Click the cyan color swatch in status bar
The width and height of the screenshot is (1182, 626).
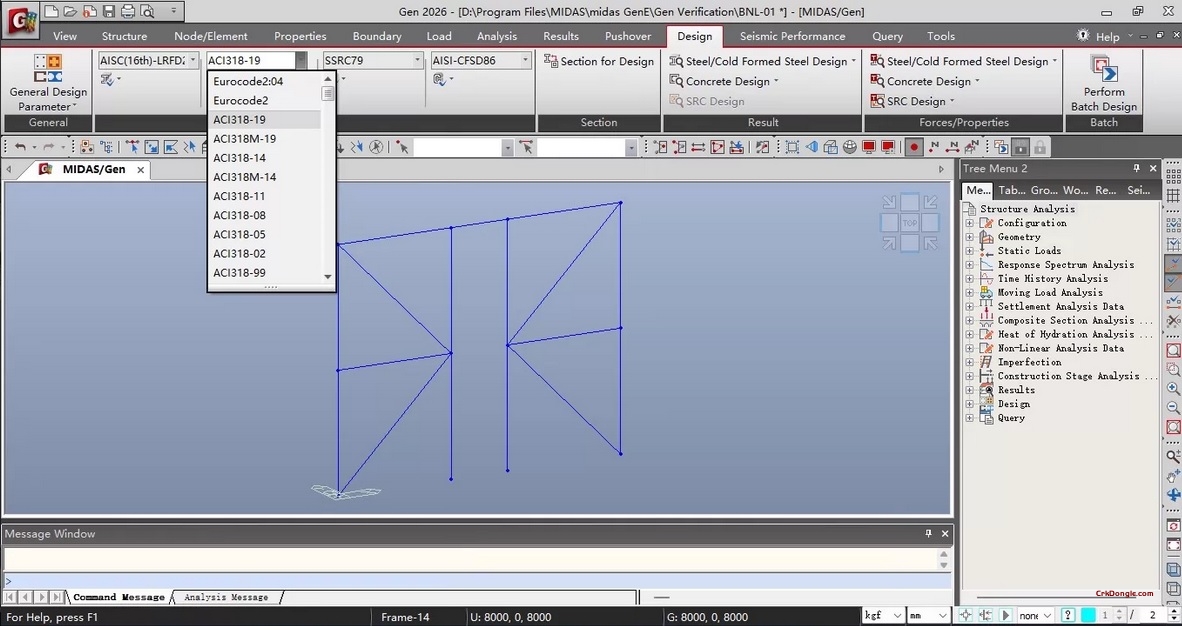click(x=1088, y=615)
